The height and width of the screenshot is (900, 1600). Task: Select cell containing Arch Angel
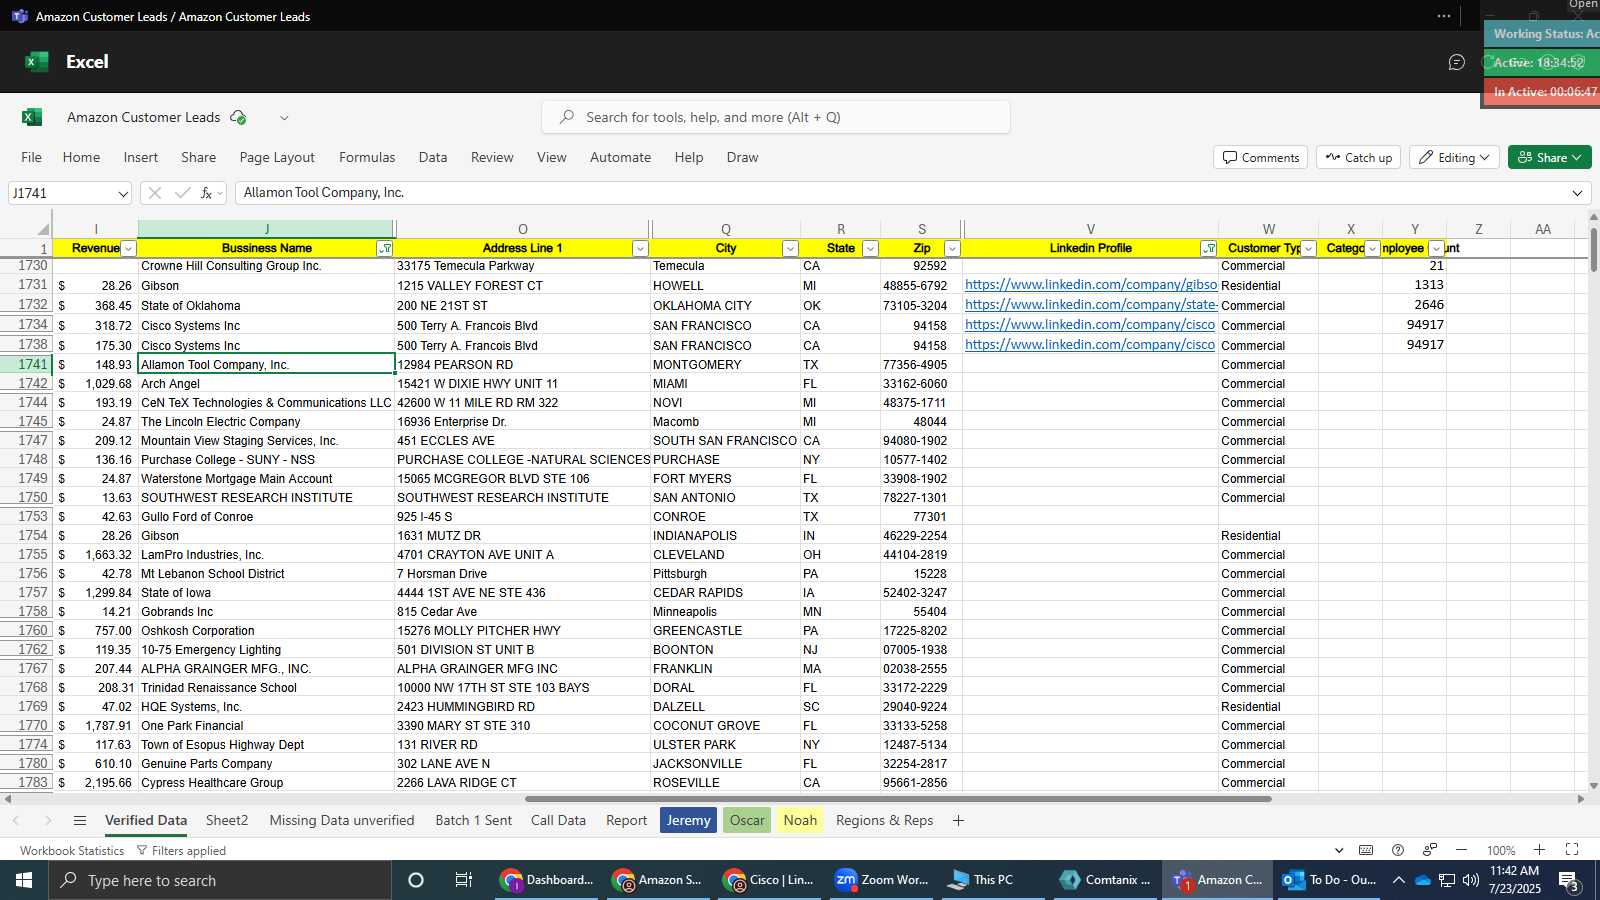(x=266, y=384)
